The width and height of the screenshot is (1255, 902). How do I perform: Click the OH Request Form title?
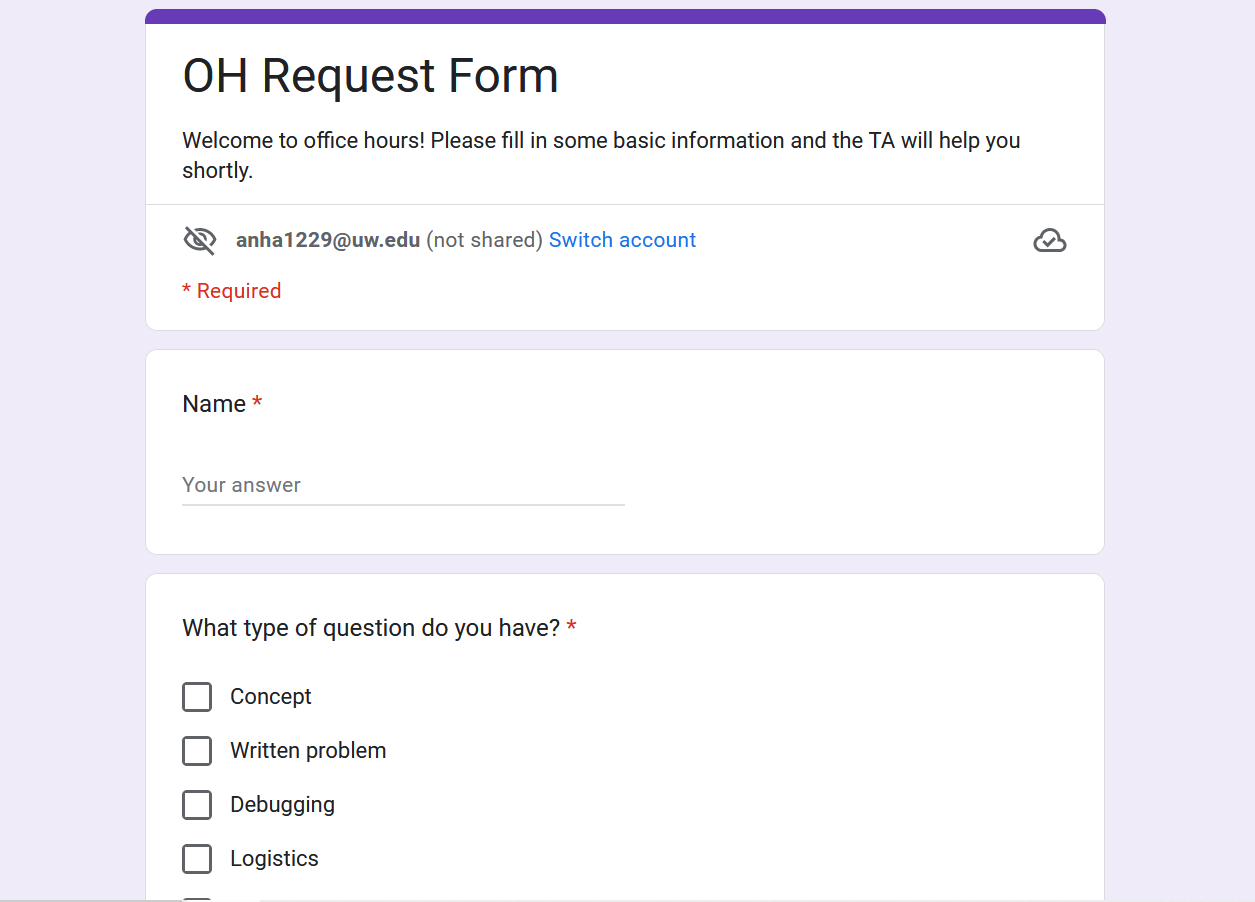point(370,76)
